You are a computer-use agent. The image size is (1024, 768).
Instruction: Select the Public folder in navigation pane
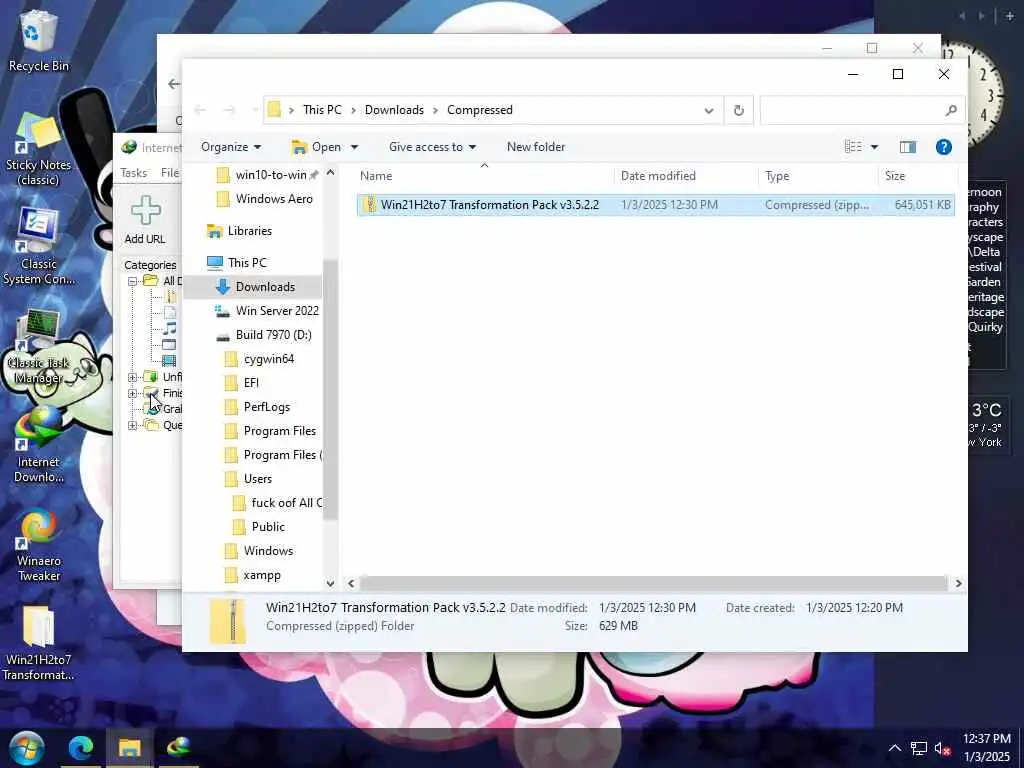[x=259, y=526]
